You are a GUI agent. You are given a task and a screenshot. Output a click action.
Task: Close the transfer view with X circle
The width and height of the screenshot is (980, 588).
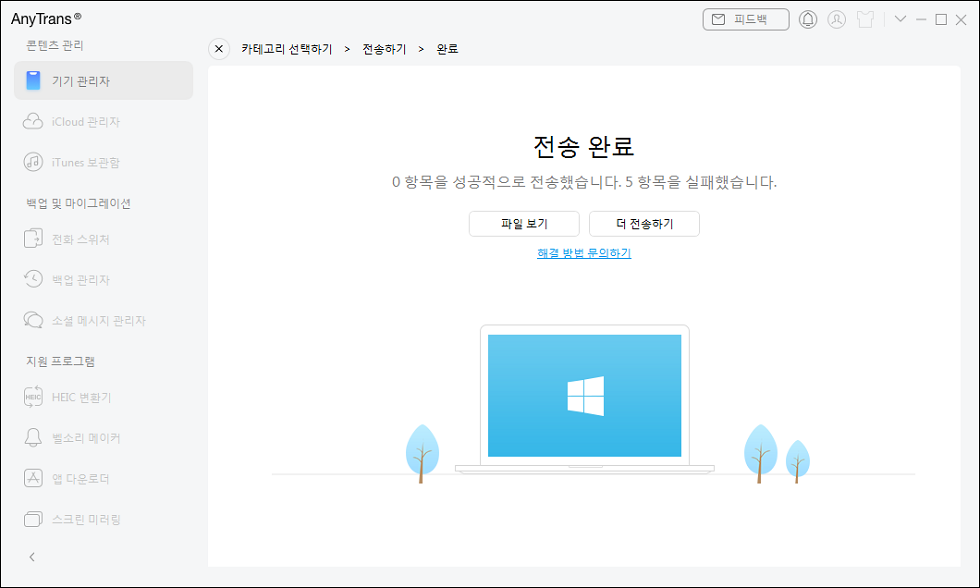pos(219,49)
